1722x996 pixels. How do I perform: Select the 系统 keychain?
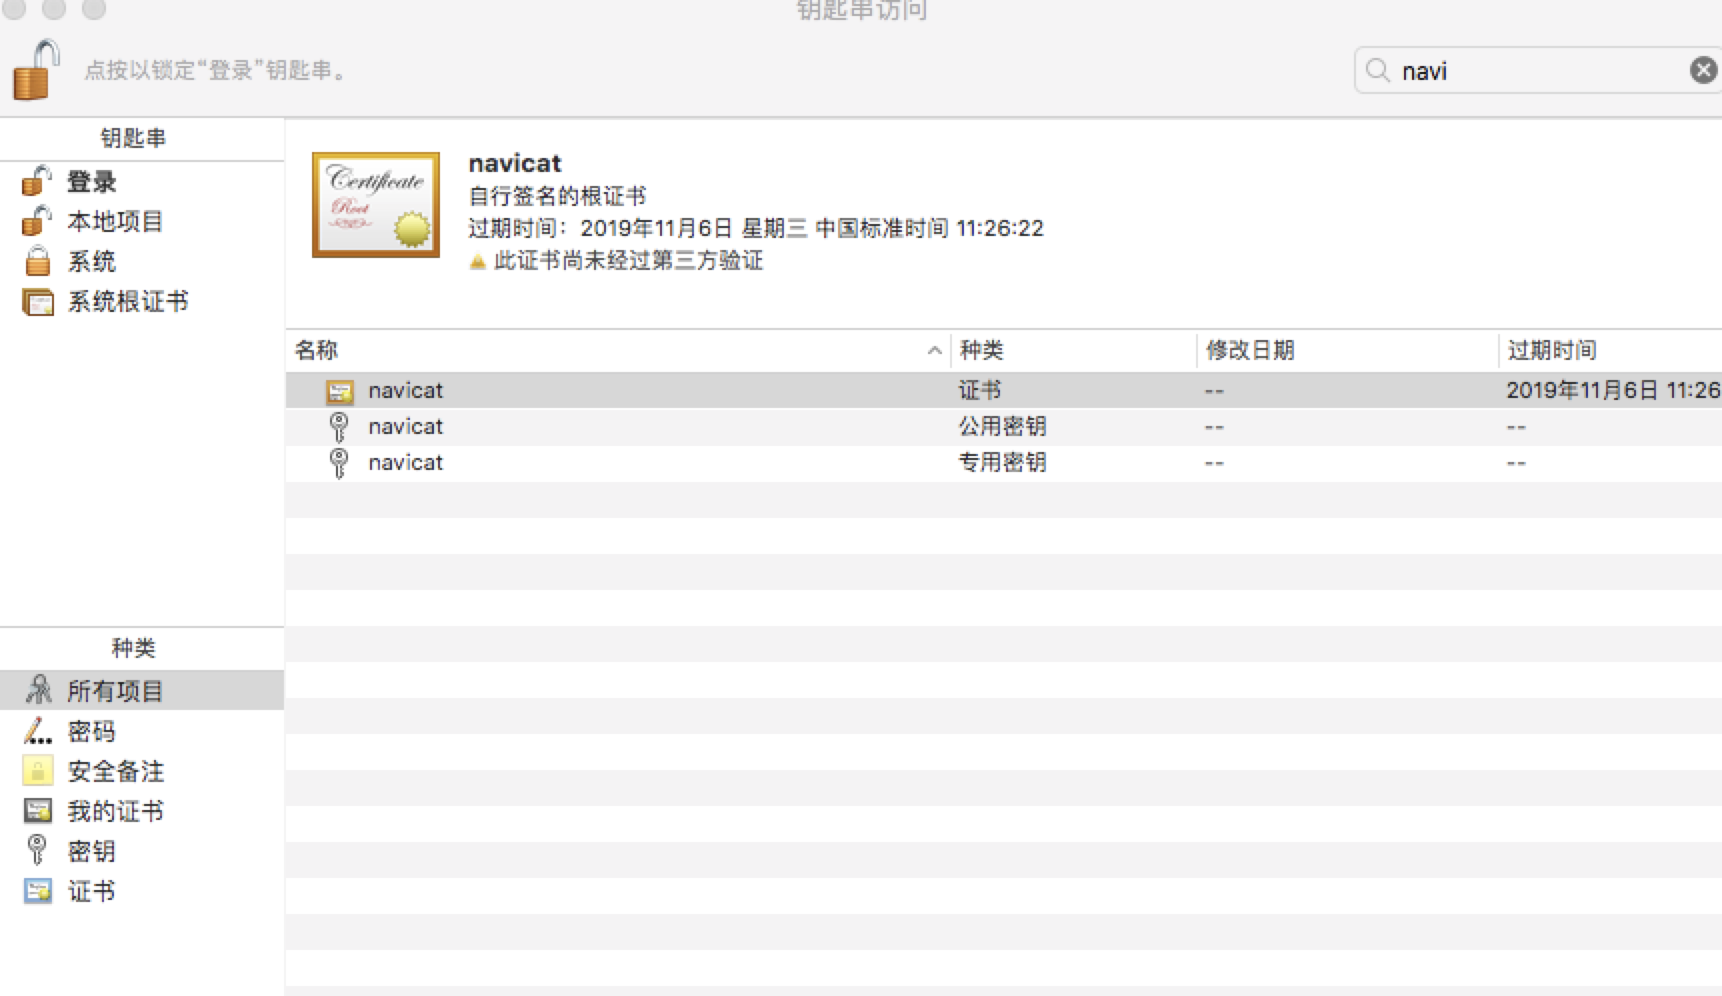pos(142,261)
